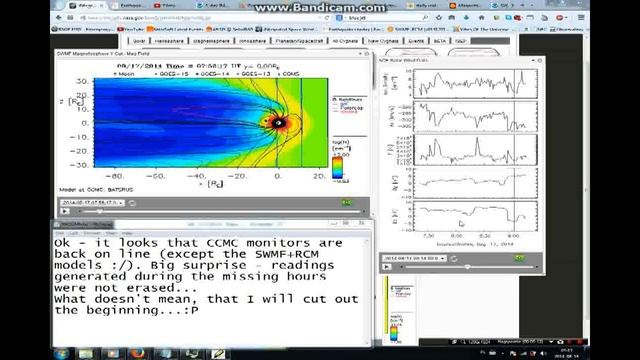640x360 pixels.
Task: Open the Ionosphere category tab
Action: pyautogui.click(x=252, y=41)
